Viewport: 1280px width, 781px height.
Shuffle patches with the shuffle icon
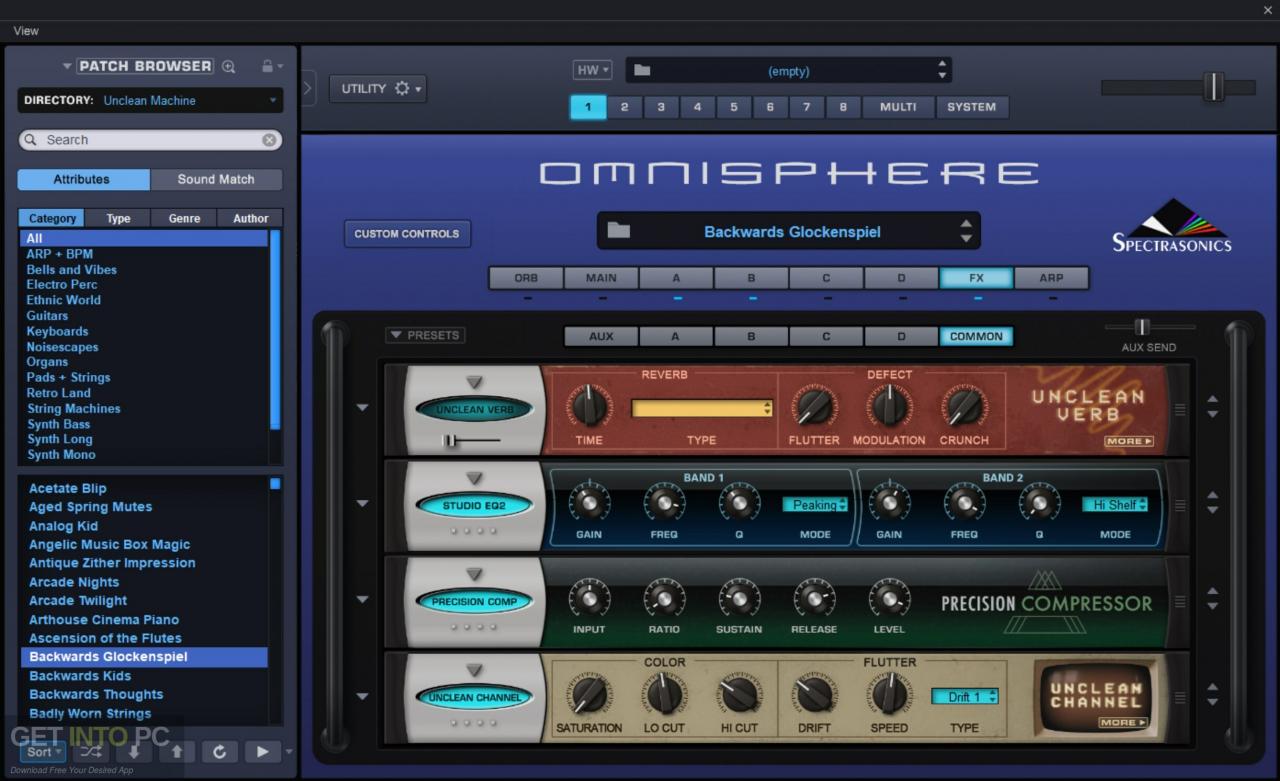91,752
